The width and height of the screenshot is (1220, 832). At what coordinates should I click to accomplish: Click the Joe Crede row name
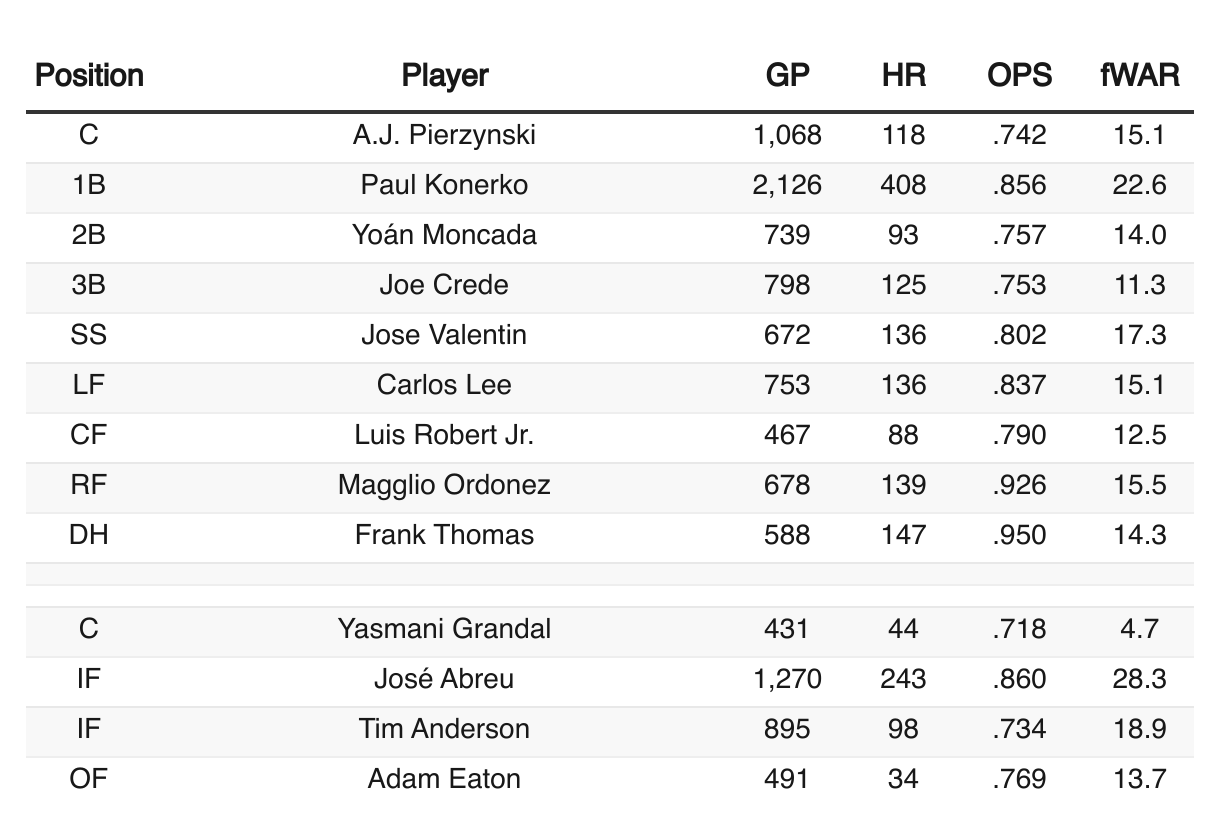(x=444, y=285)
